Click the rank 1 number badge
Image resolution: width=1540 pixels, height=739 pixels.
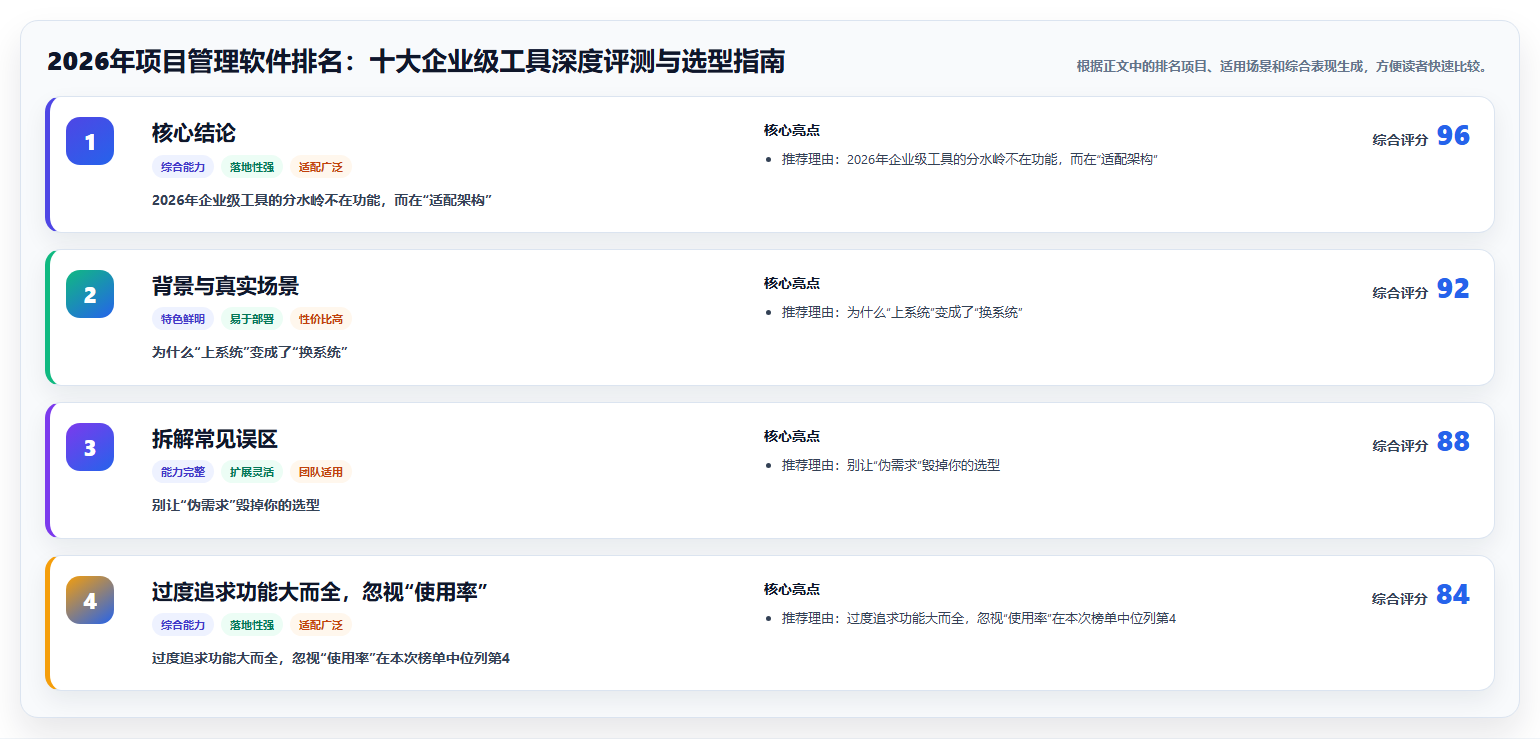point(90,141)
